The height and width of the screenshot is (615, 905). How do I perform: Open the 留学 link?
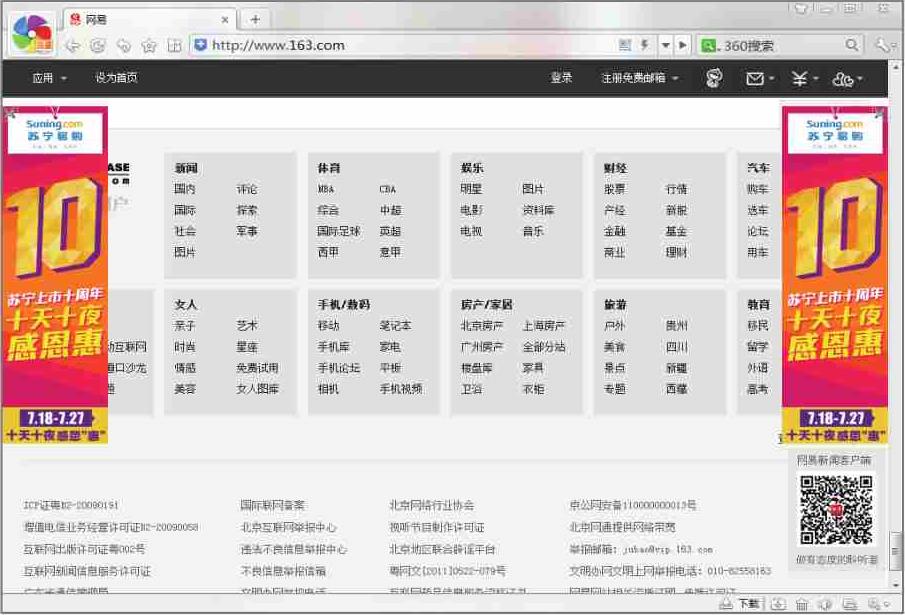757,346
